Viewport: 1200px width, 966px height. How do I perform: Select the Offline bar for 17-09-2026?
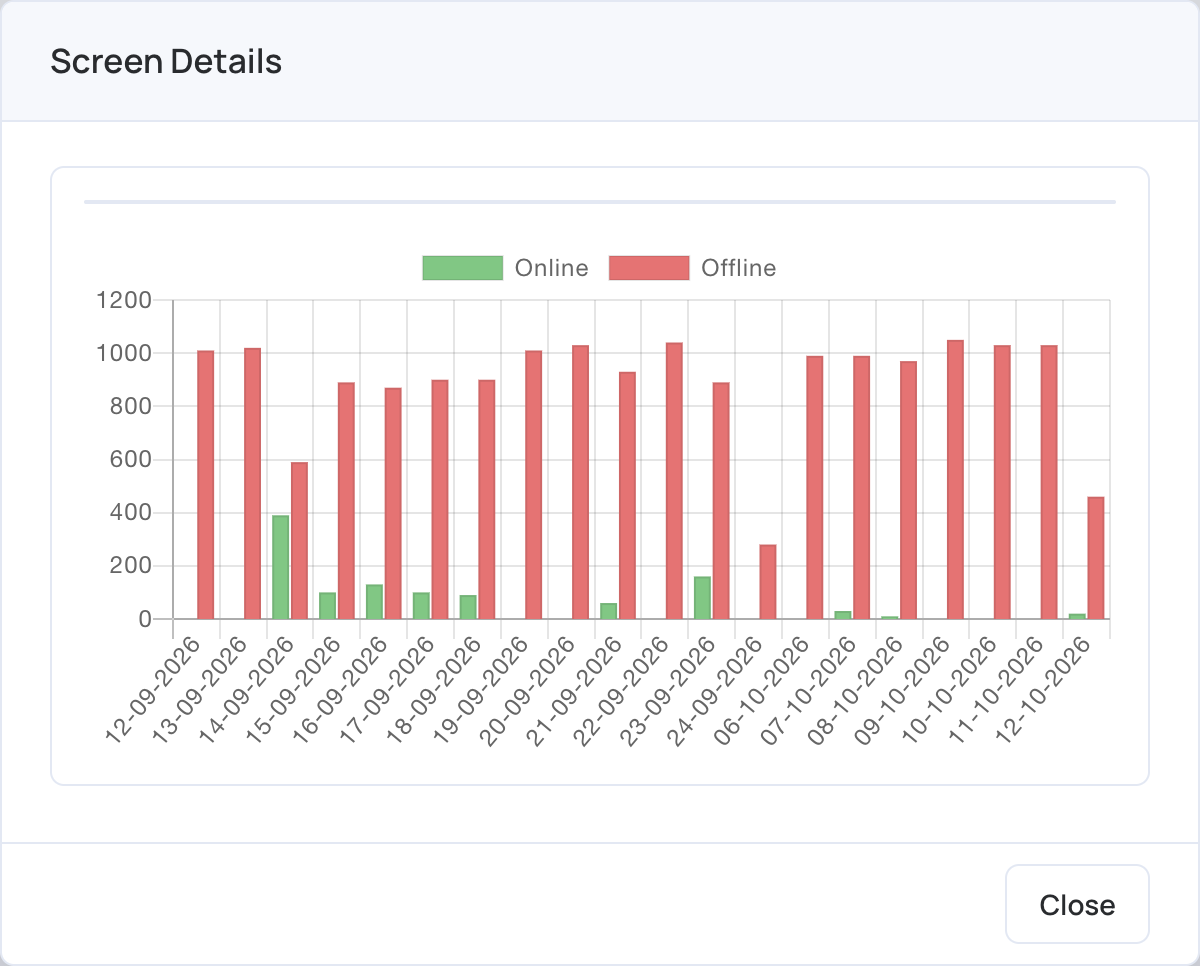[x=440, y=500]
